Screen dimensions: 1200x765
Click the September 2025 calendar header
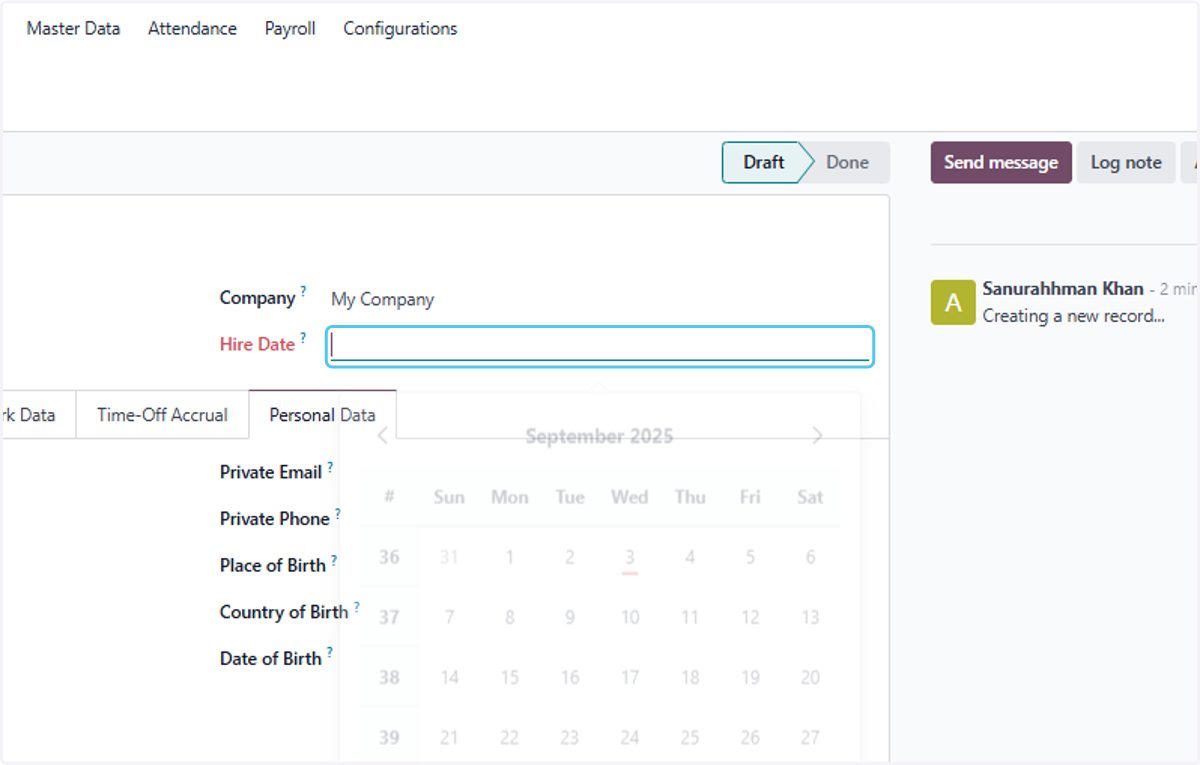[599, 436]
